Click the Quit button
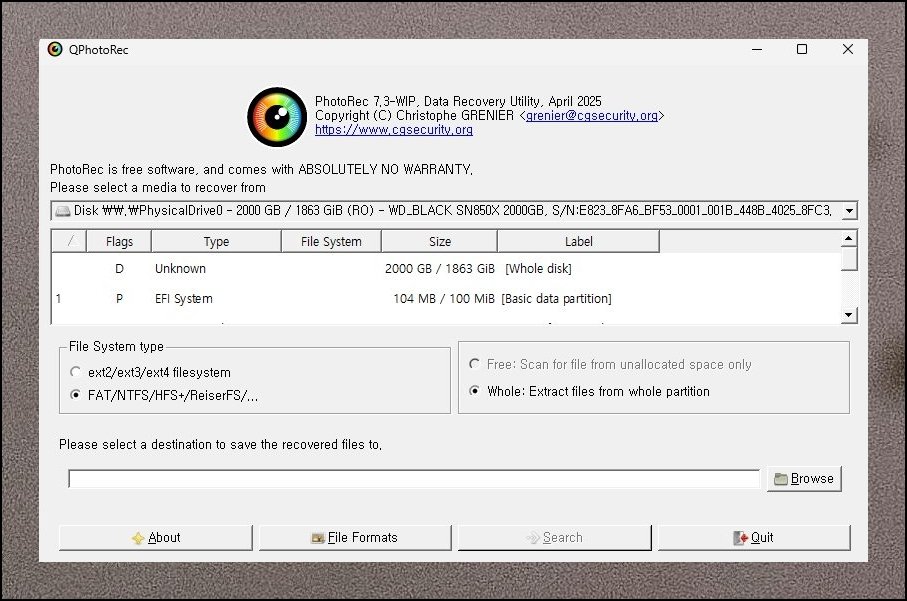907x601 pixels. (754, 537)
